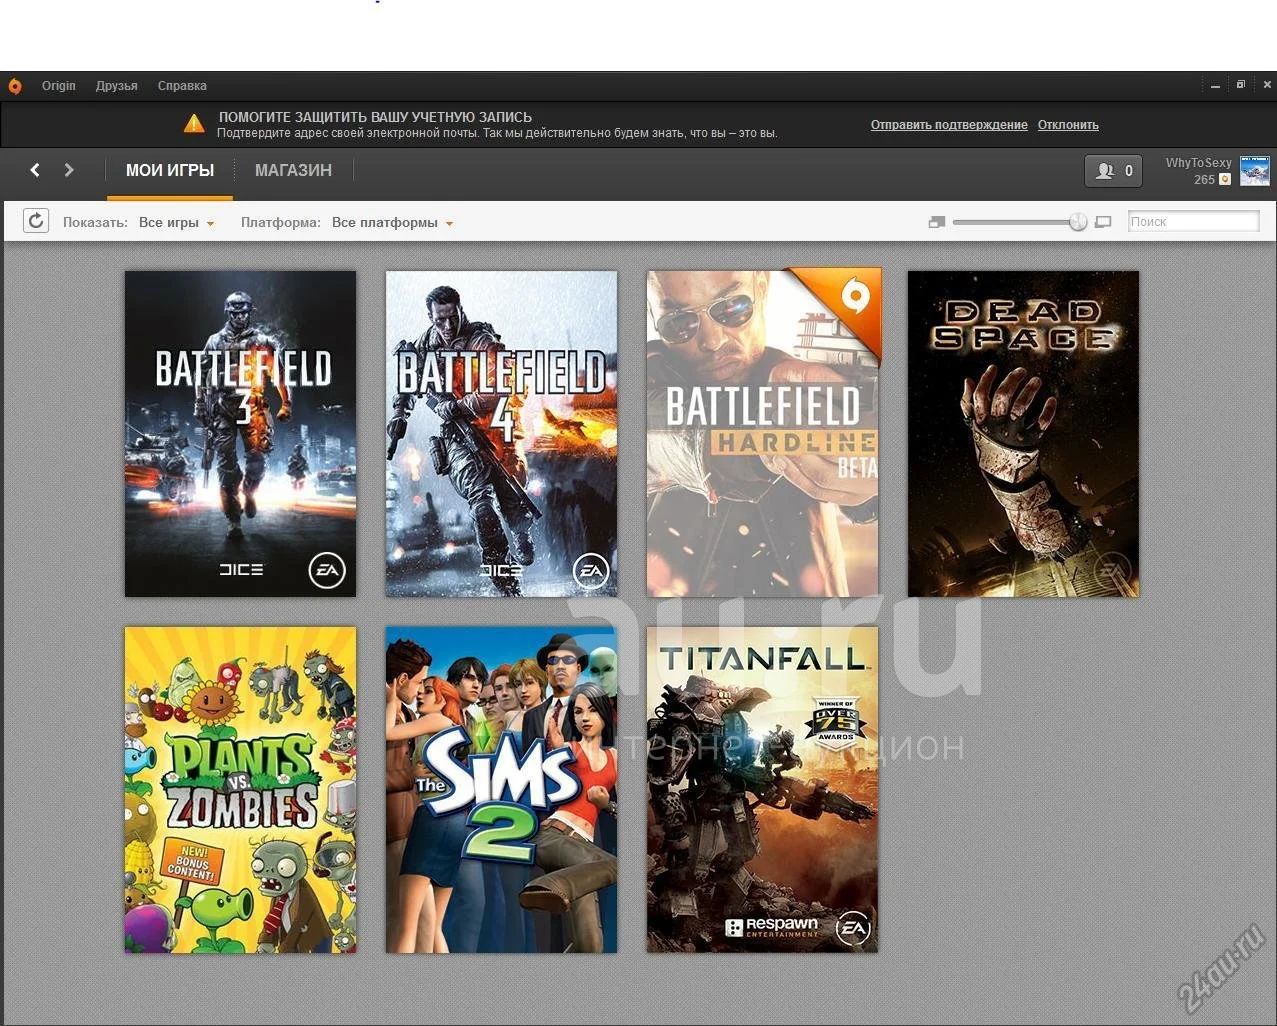
Task: Click the WhyToSexy username
Action: pos(1198,163)
